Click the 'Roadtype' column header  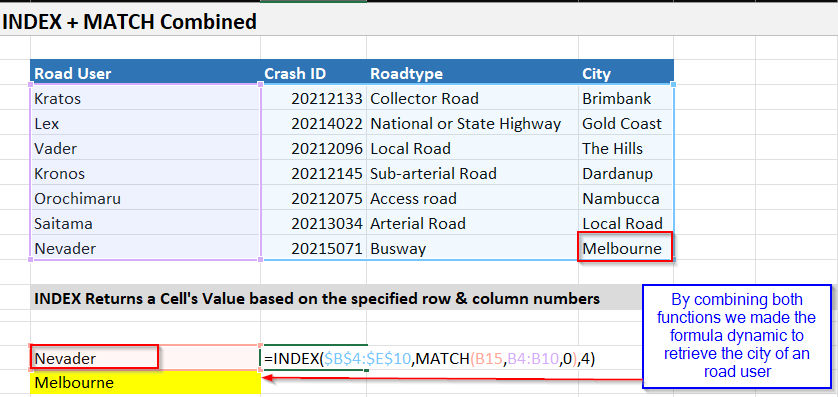(x=472, y=73)
